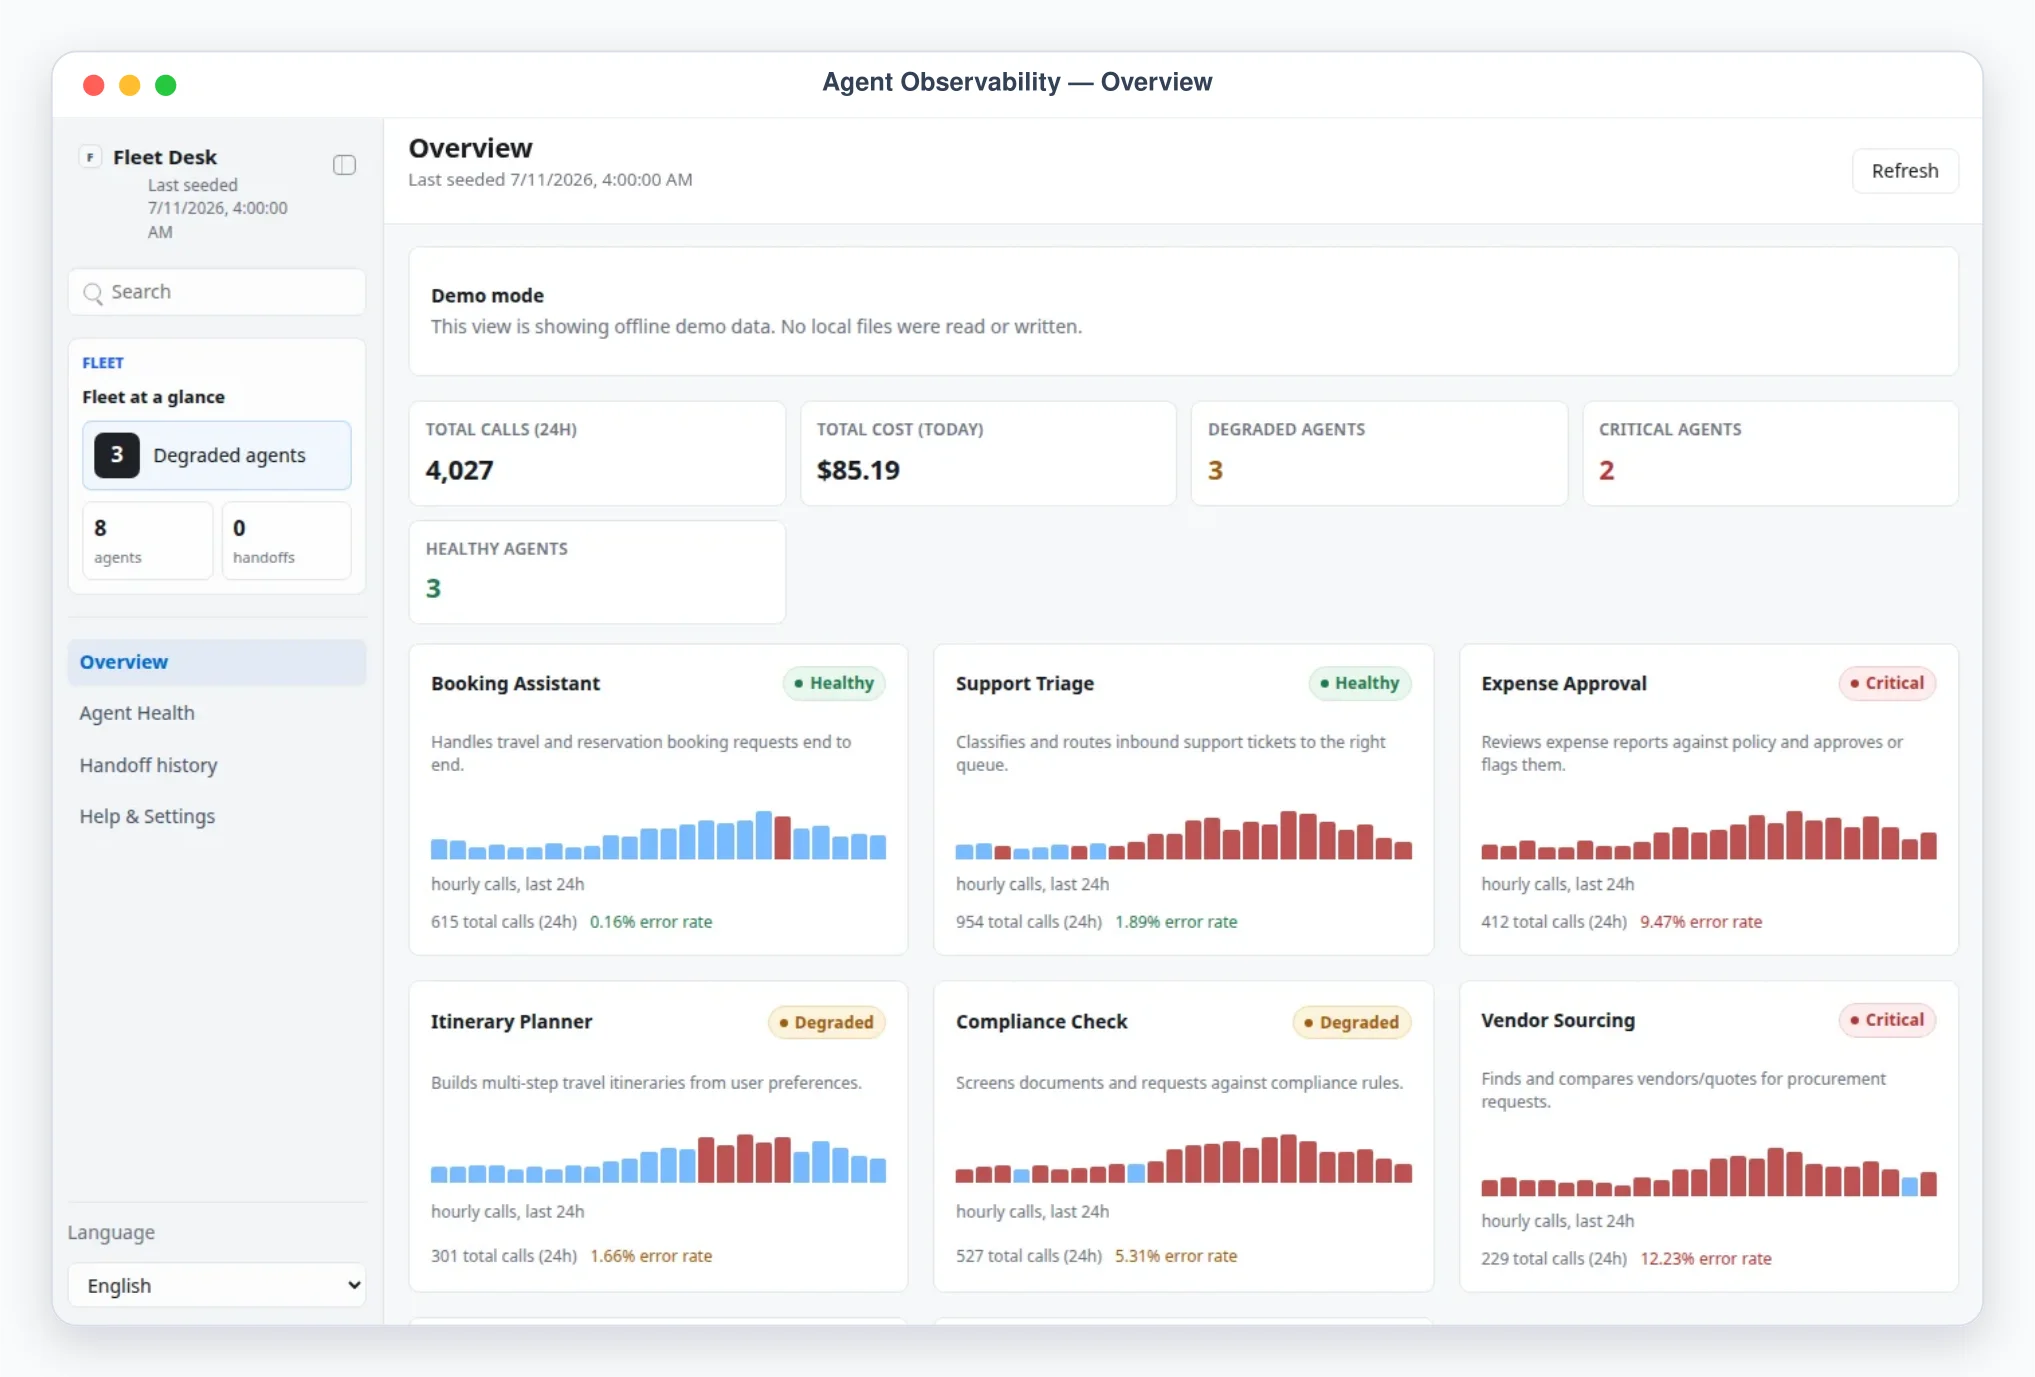Viewport: 2035px width, 1377px height.
Task: Open the Compliance Check agent card
Action: click(x=1183, y=1136)
